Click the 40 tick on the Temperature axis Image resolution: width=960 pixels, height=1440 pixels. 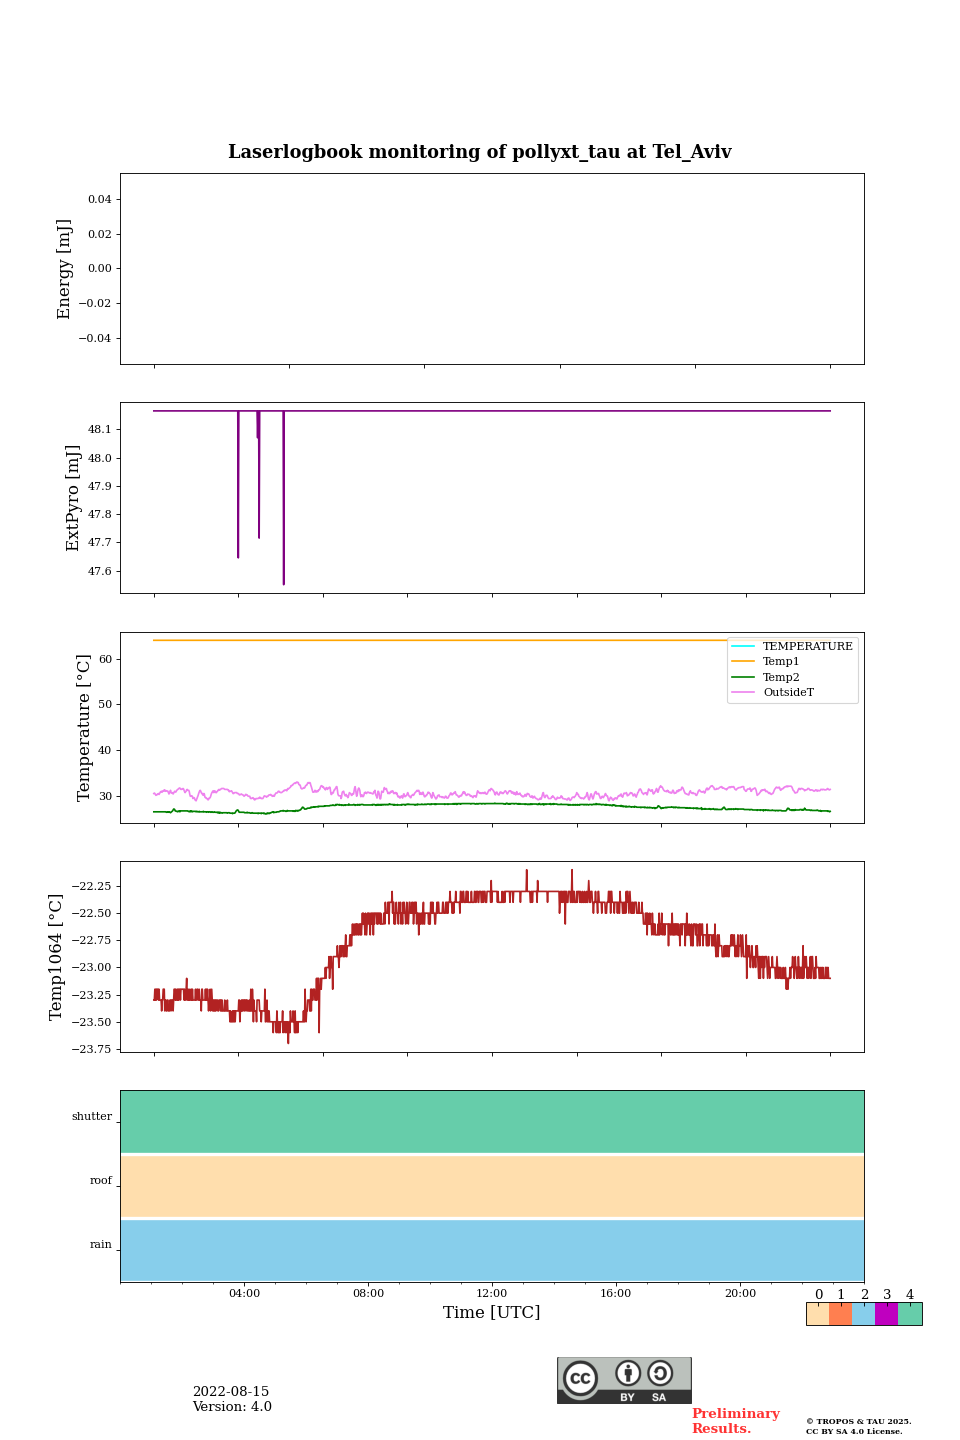point(105,750)
